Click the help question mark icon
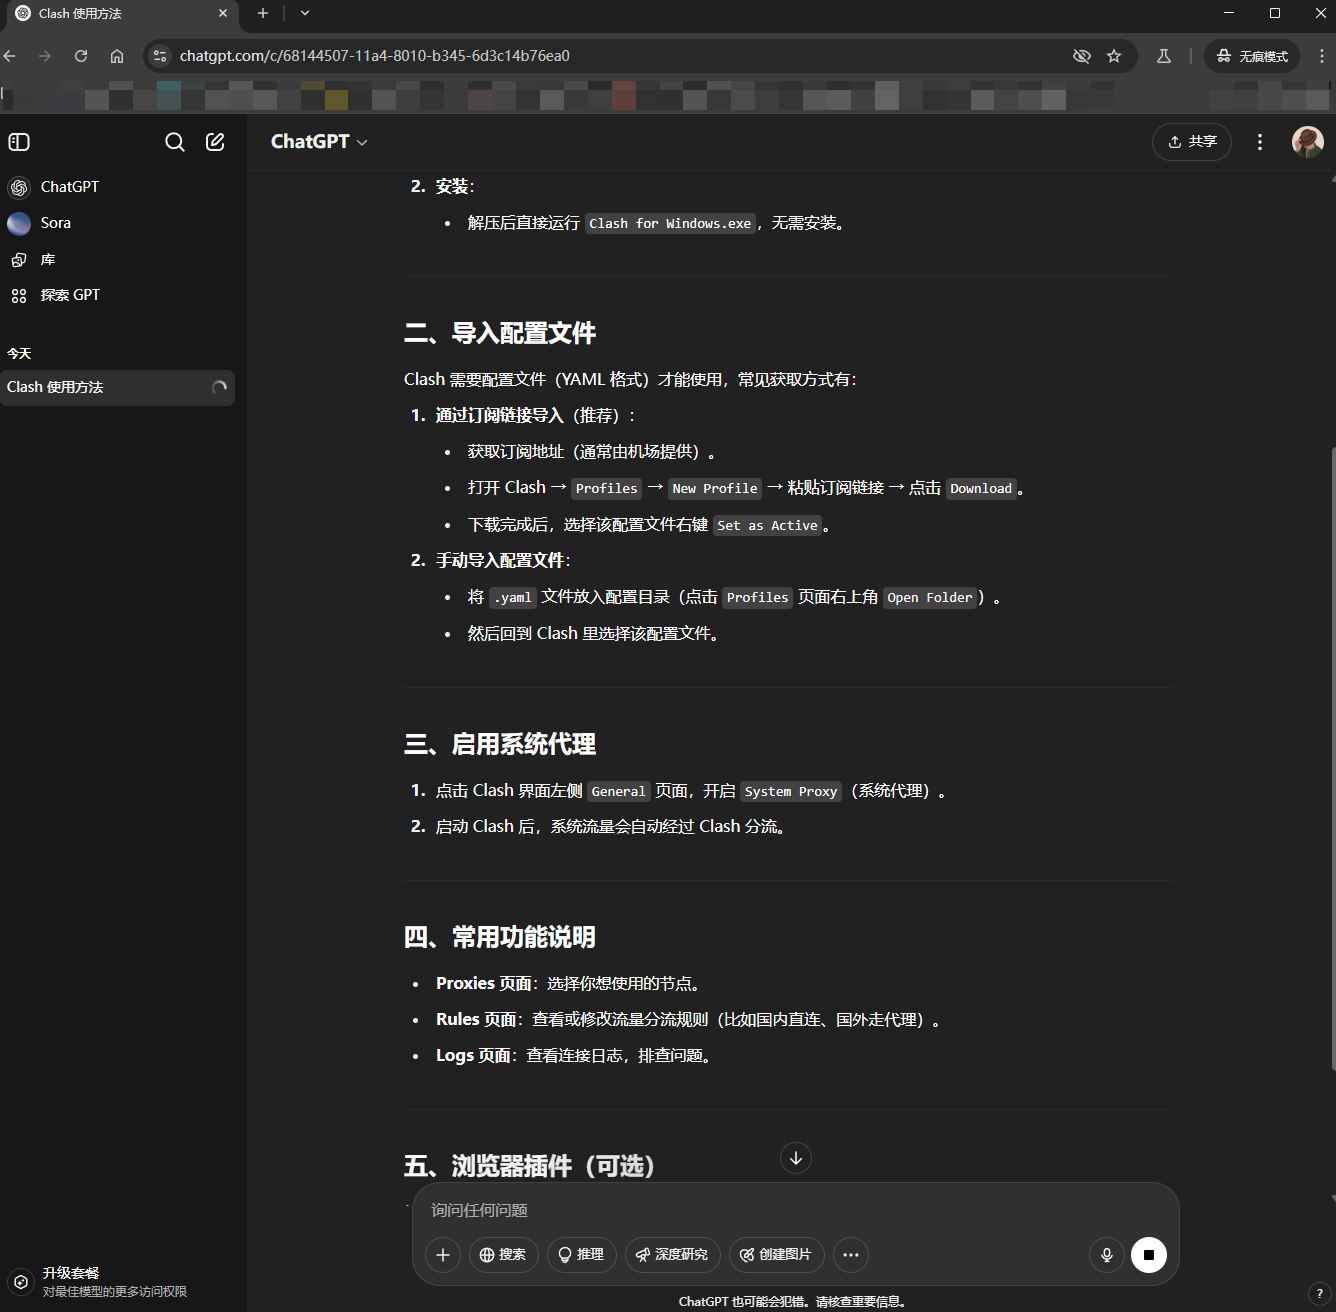The image size is (1336, 1312). tap(1320, 1293)
